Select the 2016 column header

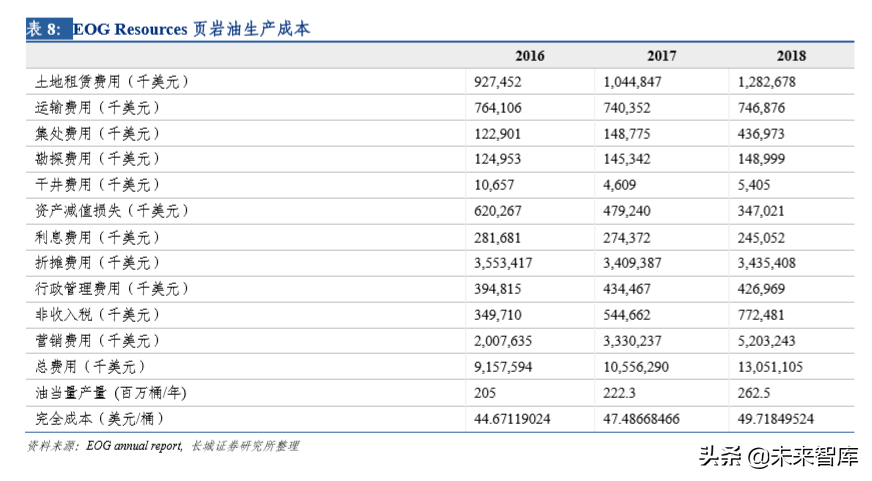(529, 56)
